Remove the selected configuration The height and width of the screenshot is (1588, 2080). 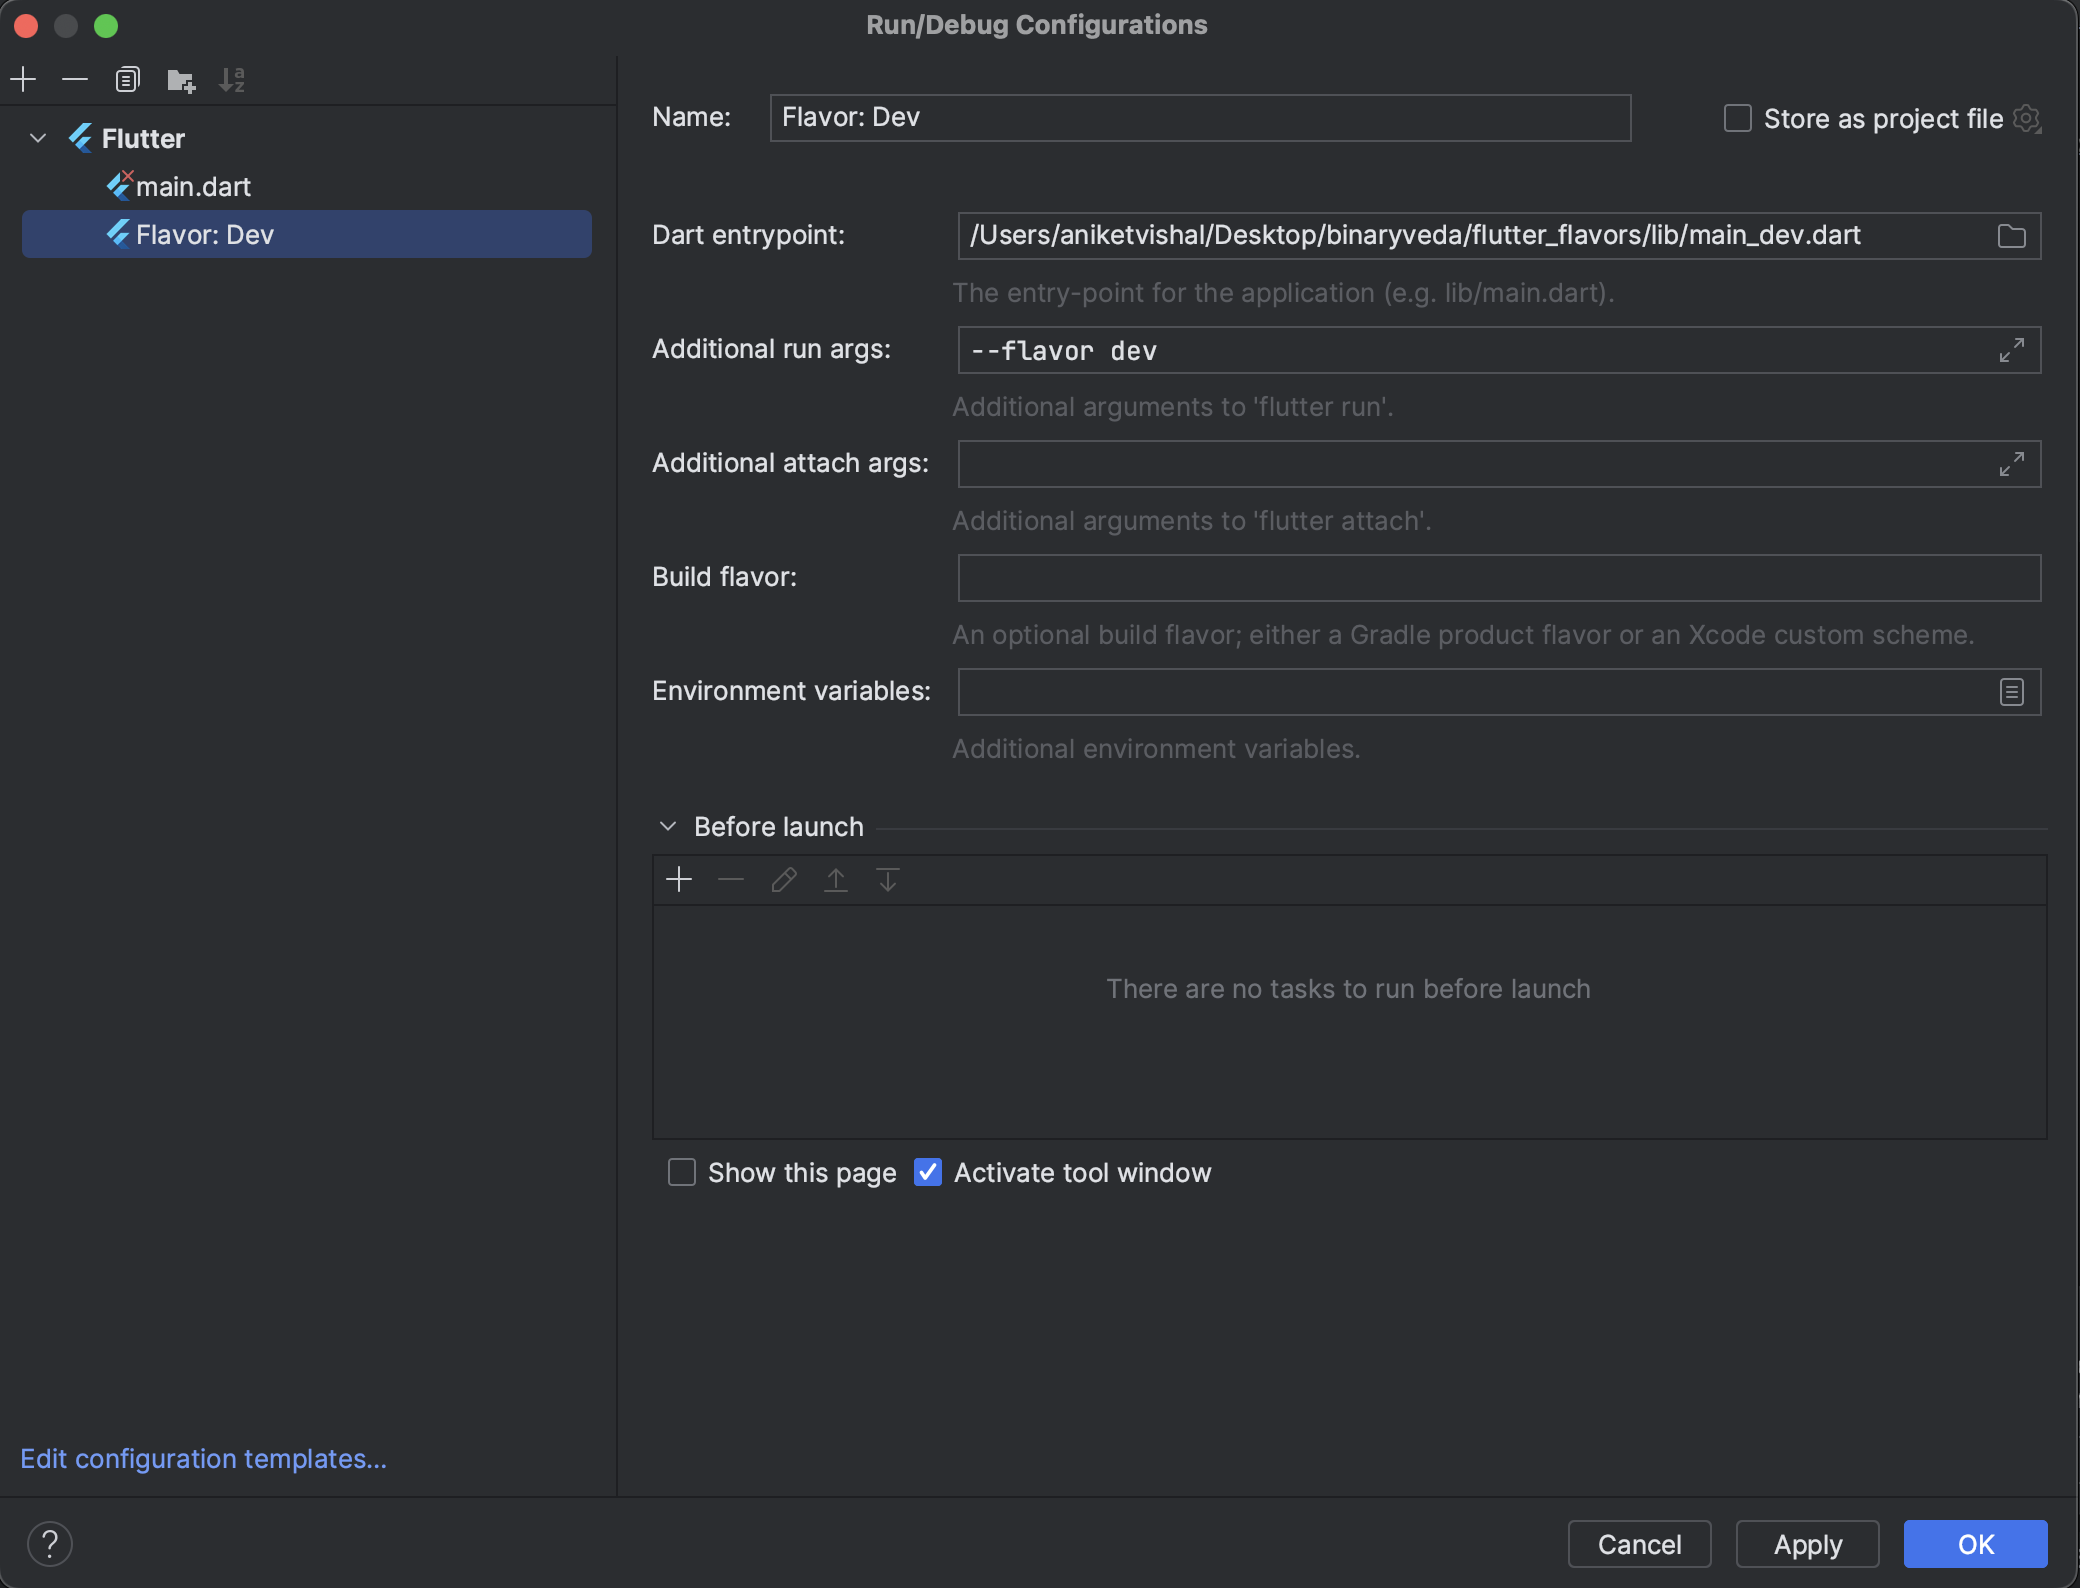pyautogui.click(x=75, y=79)
